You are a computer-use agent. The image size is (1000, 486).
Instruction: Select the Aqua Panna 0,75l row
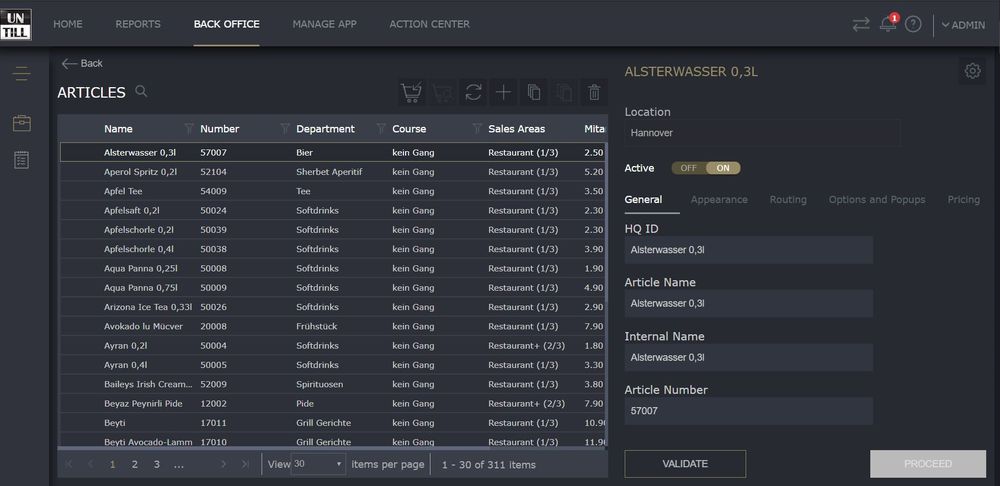click(332, 288)
